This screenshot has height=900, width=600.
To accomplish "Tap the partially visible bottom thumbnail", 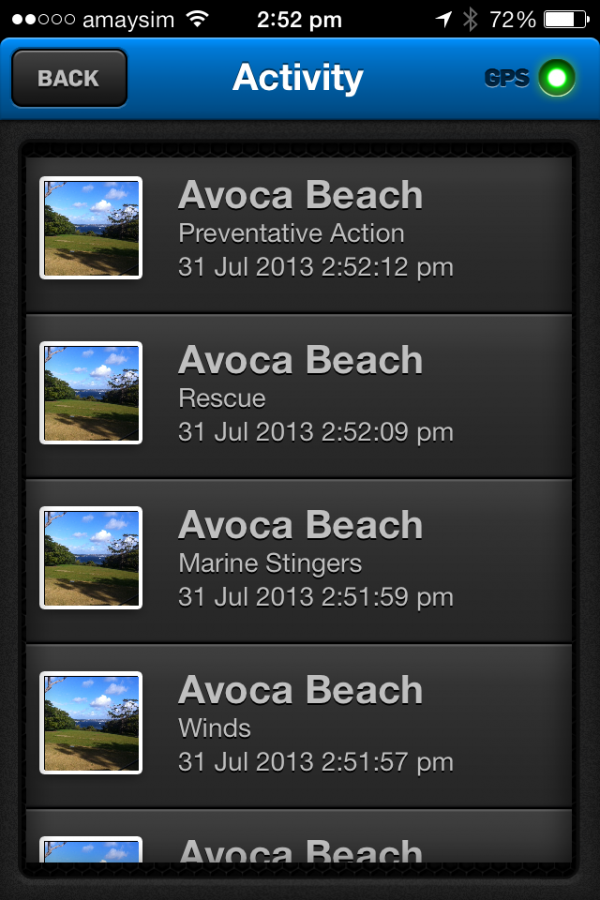I will click(91, 849).
